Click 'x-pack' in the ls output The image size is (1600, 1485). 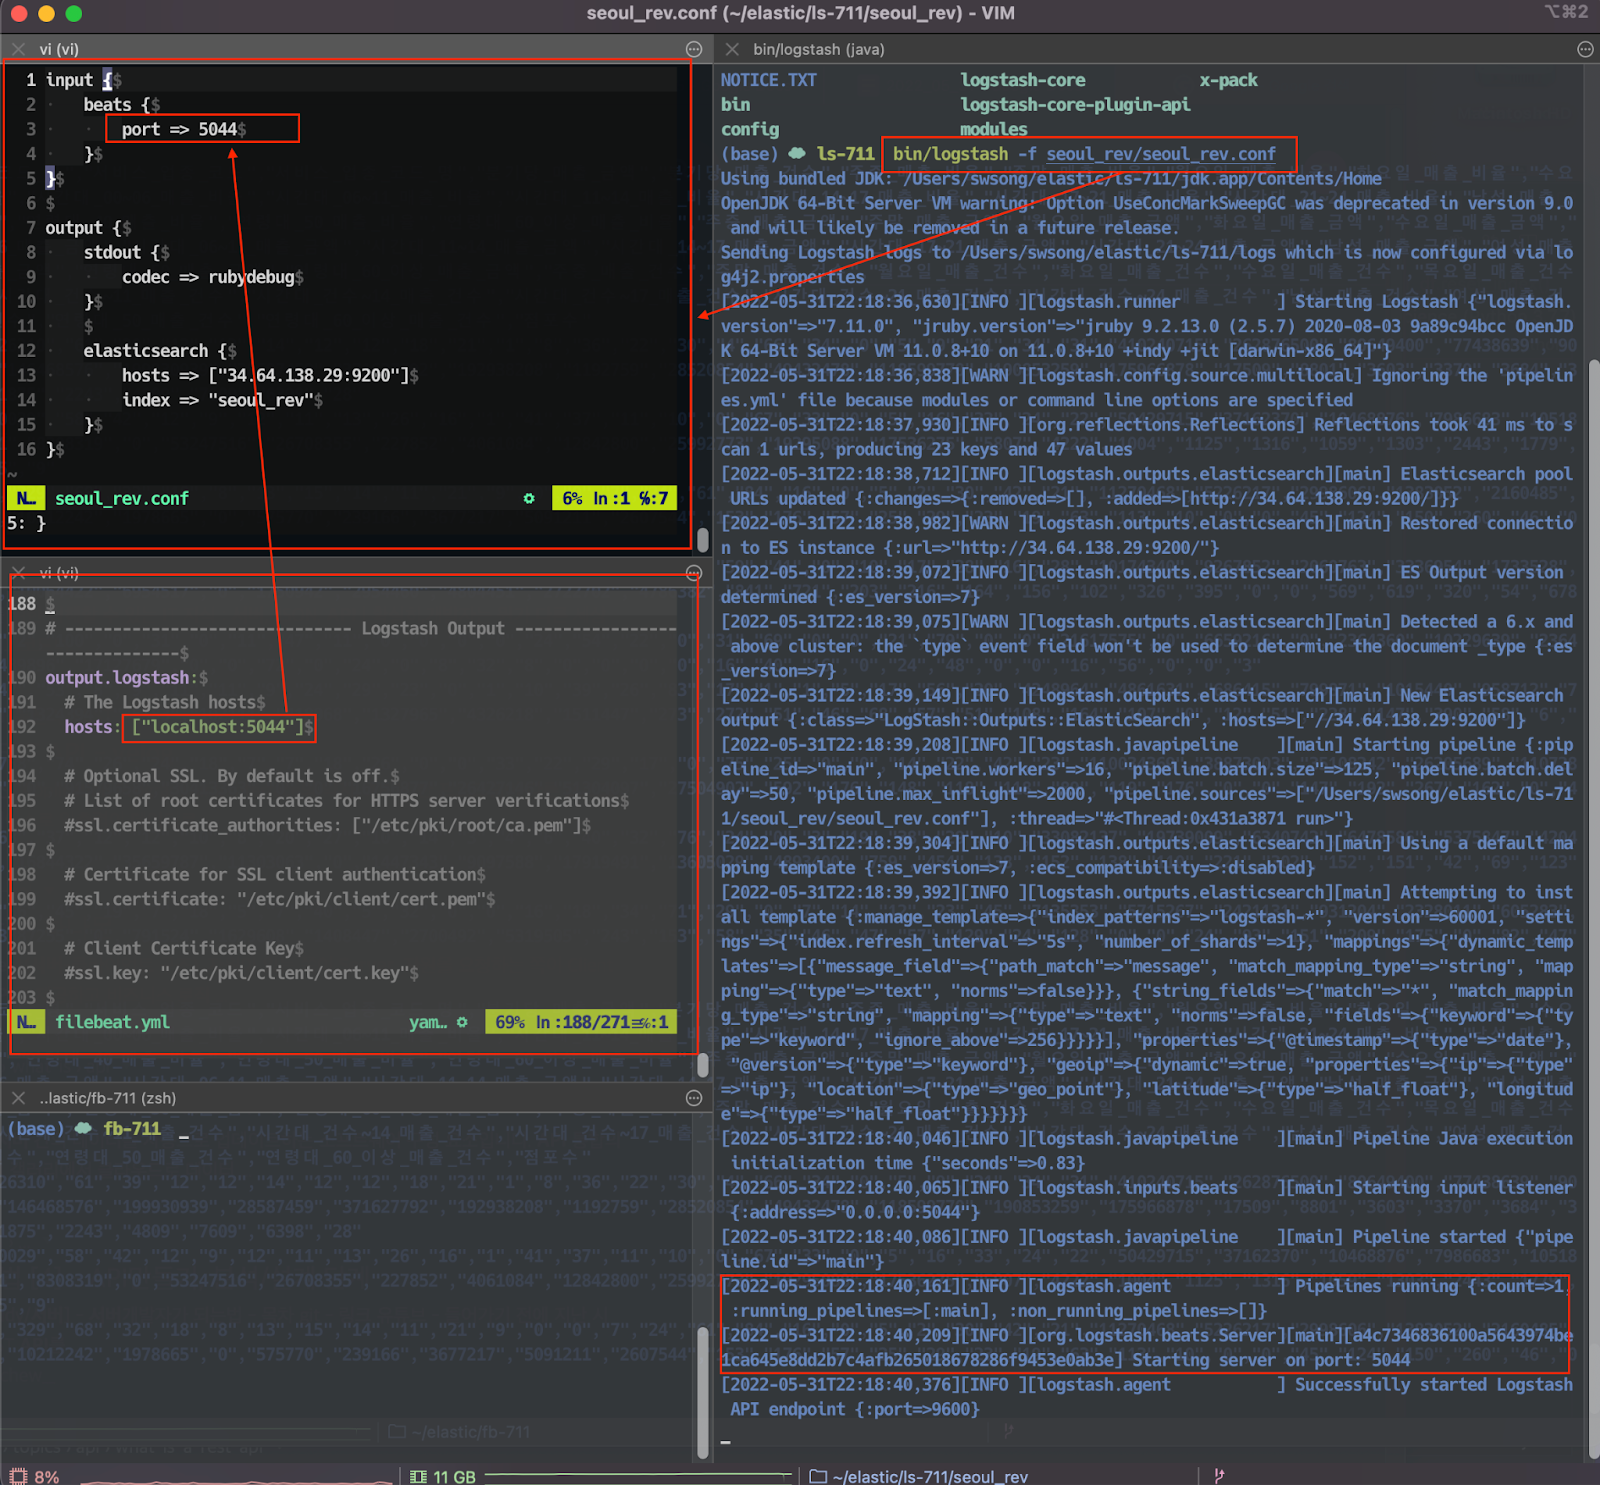click(x=1228, y=80)
